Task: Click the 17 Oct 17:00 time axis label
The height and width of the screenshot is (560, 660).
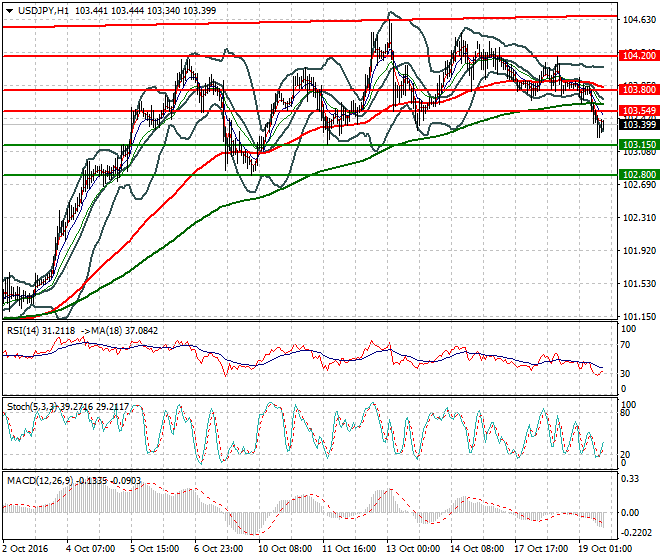Action: (x=541, y=549)
